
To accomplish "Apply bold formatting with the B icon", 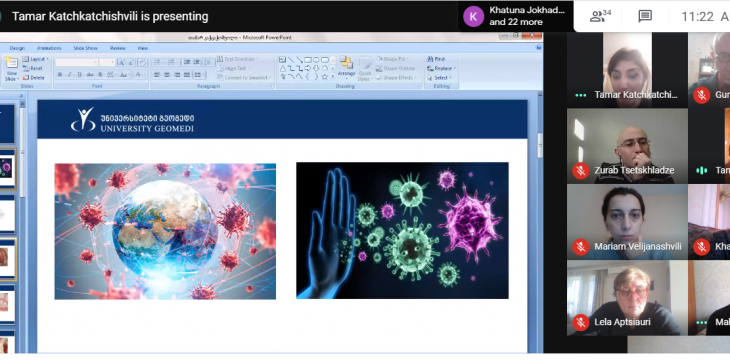I will click(60, 75).
